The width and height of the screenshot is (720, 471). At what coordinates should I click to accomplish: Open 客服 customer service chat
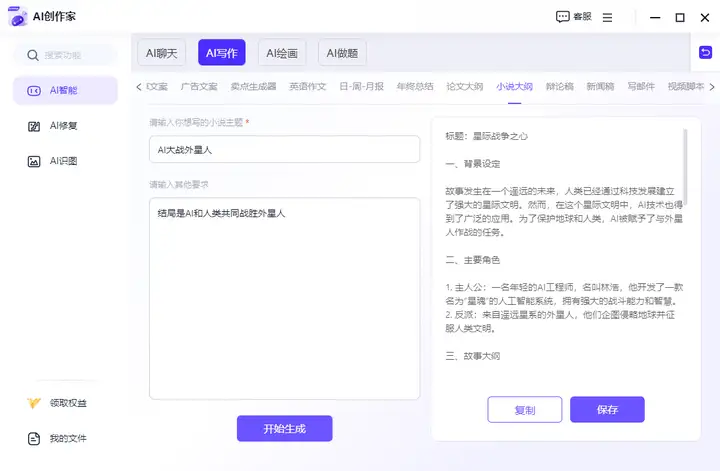point(573,17)
